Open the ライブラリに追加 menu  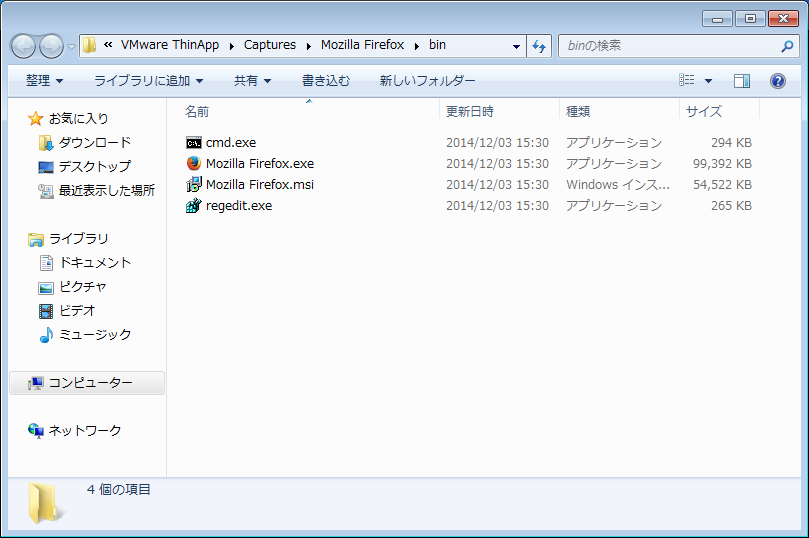149,80
